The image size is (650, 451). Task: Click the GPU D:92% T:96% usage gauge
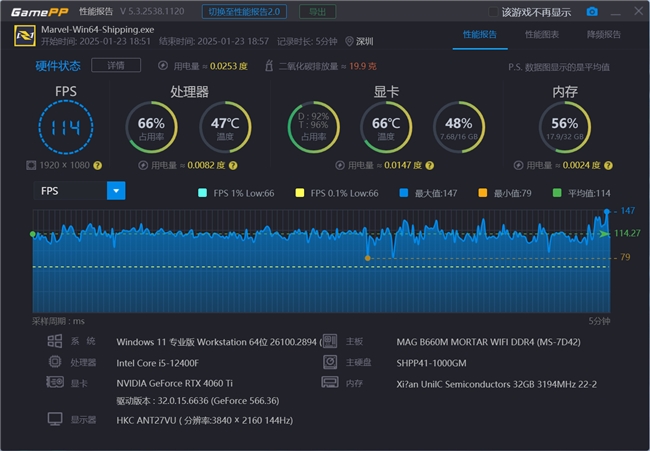313,127
